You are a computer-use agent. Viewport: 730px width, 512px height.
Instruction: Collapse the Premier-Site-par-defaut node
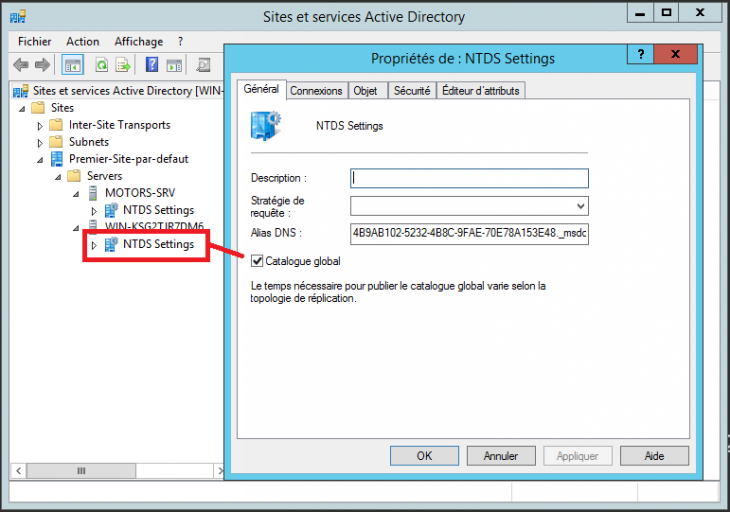(x=40, y=160)
